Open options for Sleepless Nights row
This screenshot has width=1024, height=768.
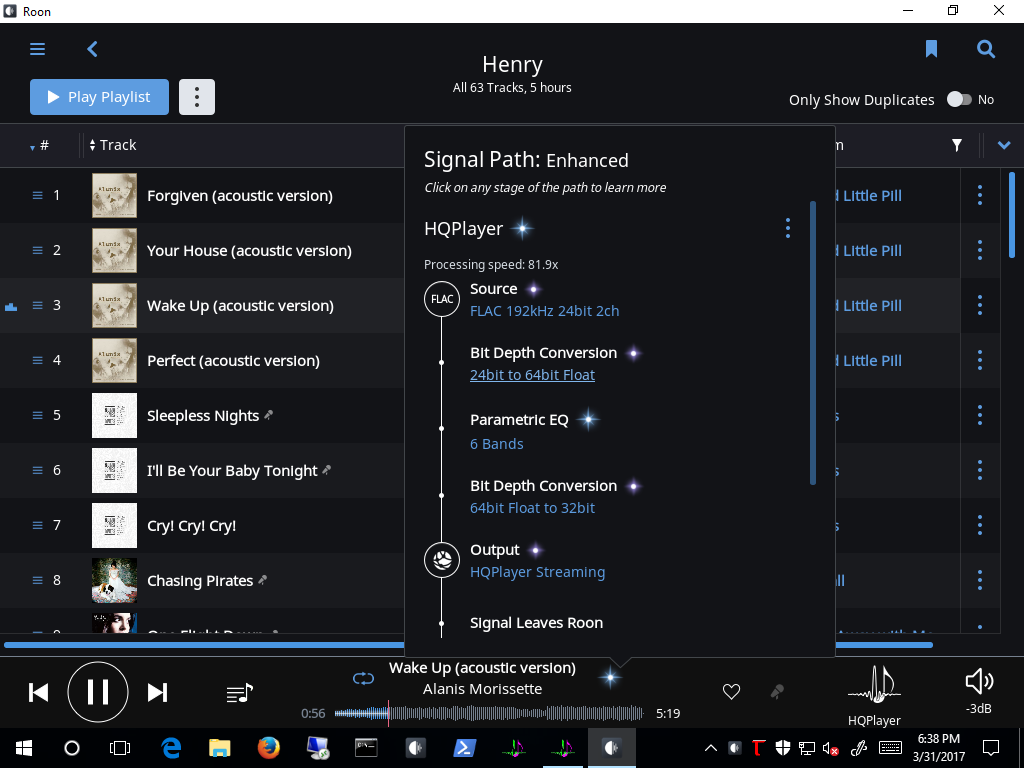click(x=980, y=415)
